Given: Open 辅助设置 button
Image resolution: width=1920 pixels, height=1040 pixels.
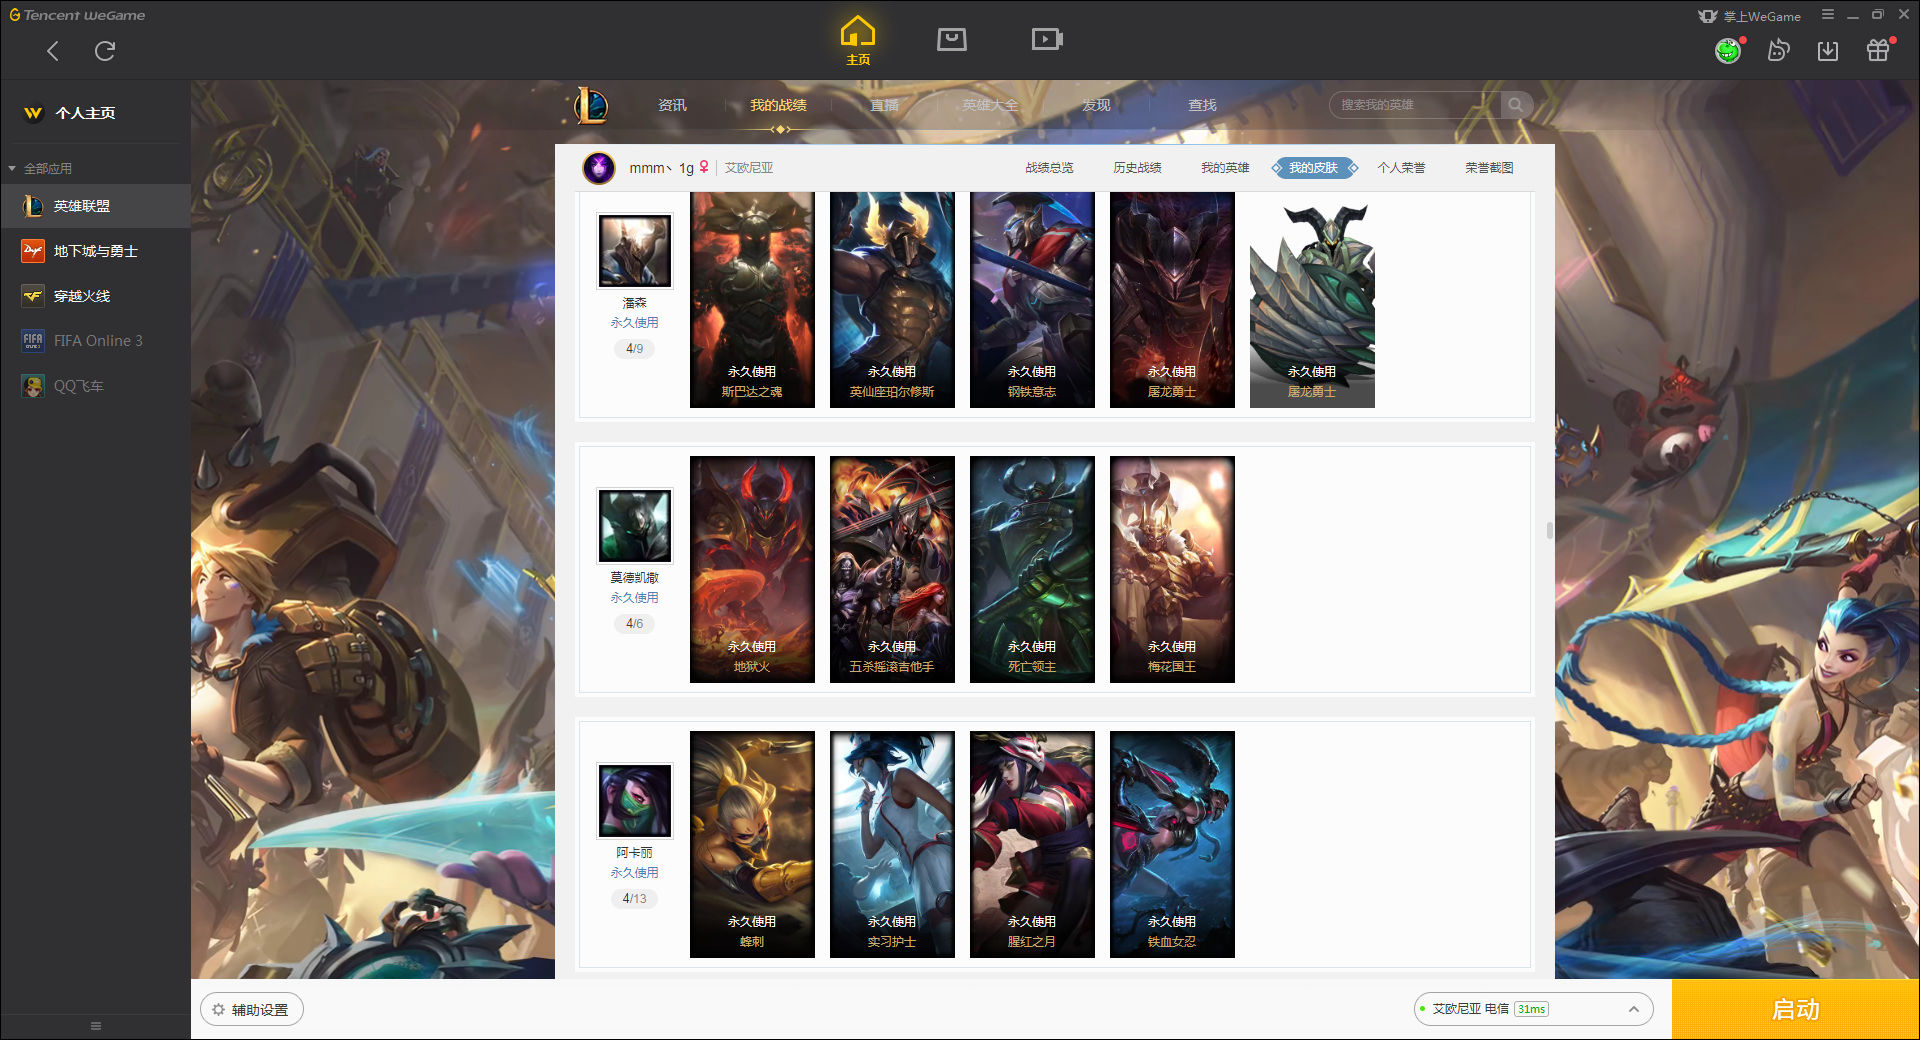Looking at the screenshot, I should pyautogui.click(x=252, y=1010).
